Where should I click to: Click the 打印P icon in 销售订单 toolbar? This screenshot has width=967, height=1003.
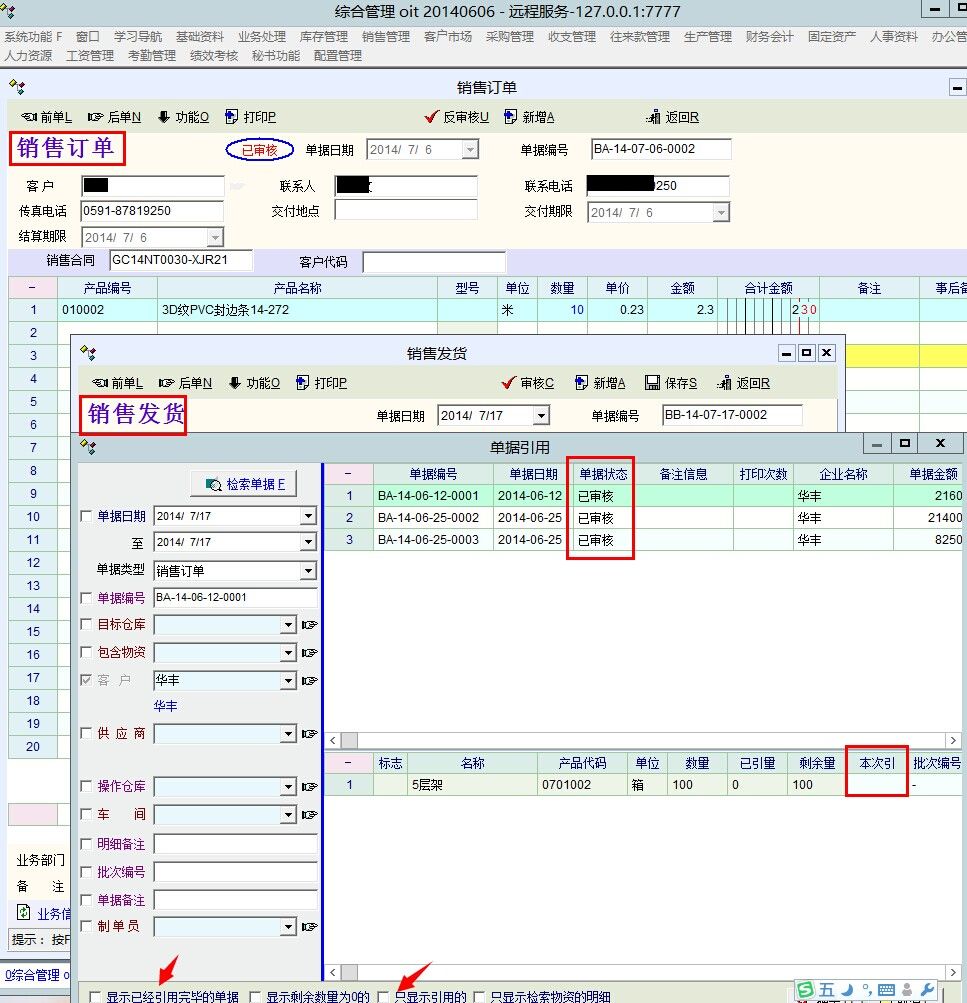click(x=232, y=117)
